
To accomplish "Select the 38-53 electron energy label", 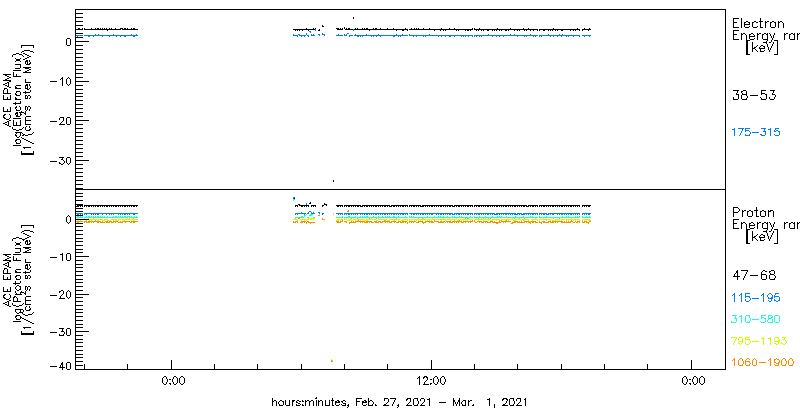I will point(754,95).
